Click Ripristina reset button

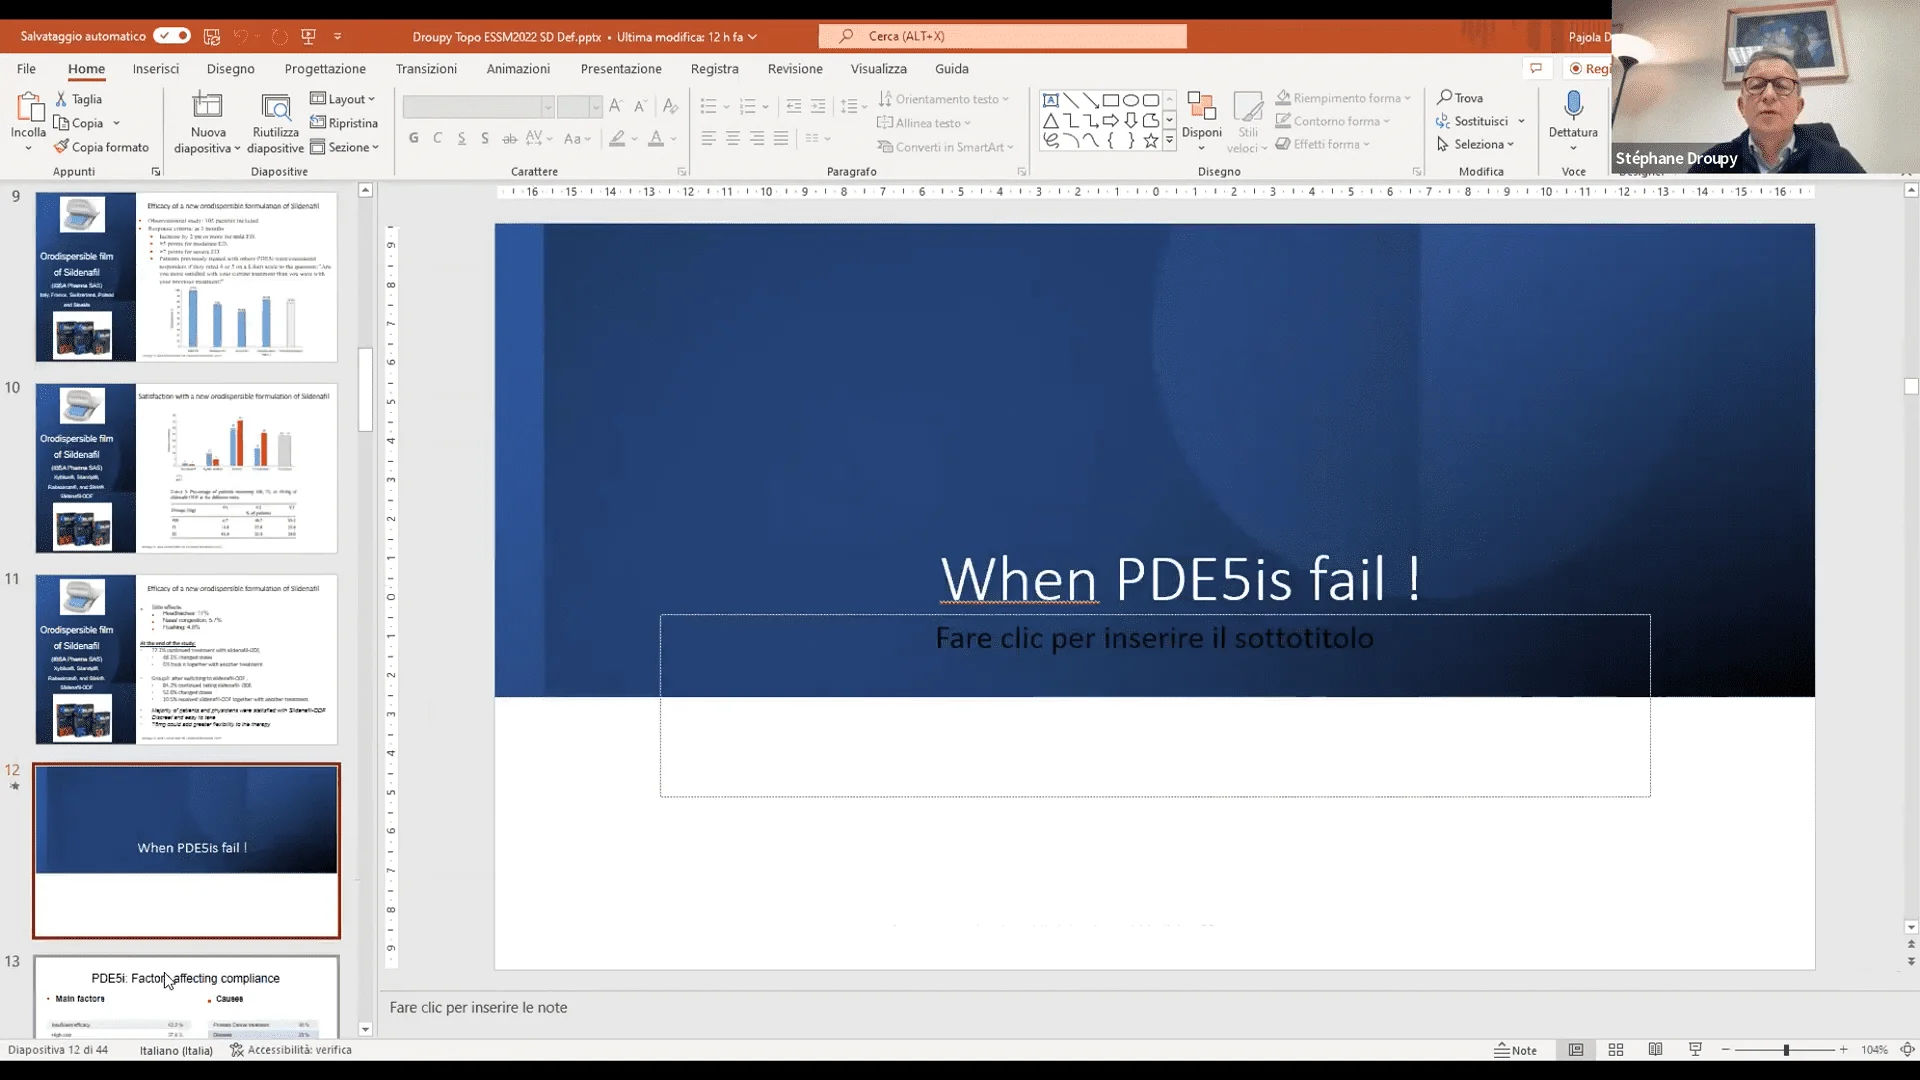click(x=344, y=123)
